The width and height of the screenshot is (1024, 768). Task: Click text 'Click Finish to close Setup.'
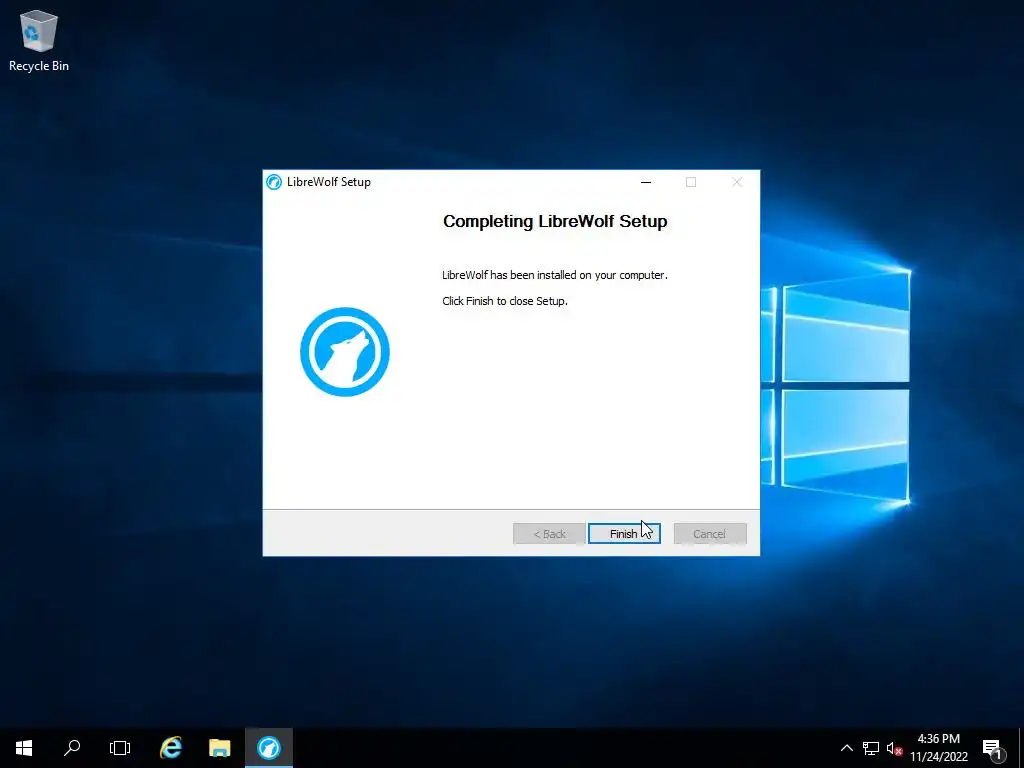505,301
